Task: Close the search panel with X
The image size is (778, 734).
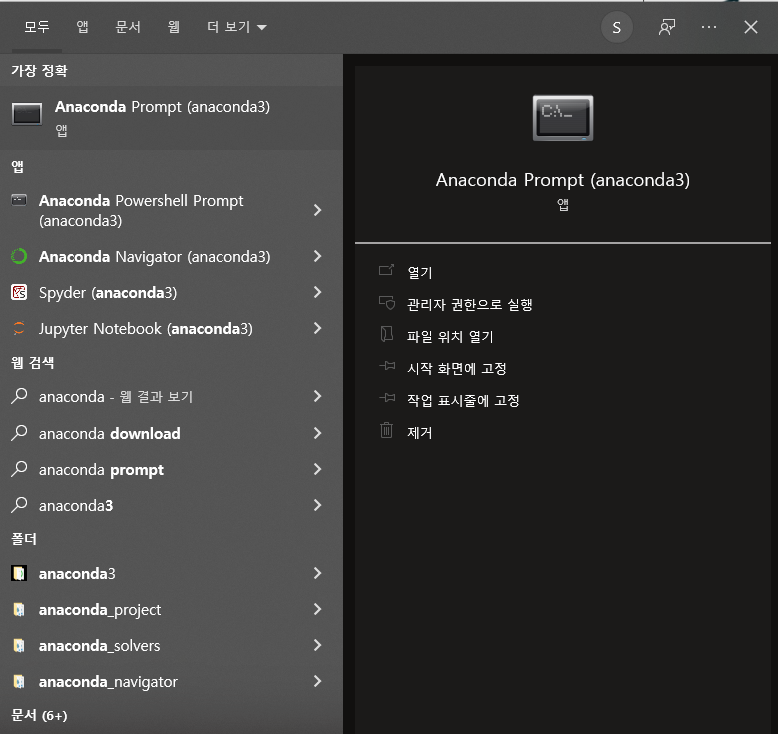Action: 751,27
